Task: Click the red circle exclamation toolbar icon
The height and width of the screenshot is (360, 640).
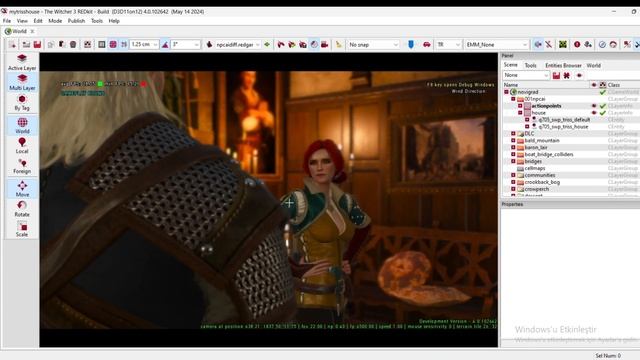Action: click(577, 44)
